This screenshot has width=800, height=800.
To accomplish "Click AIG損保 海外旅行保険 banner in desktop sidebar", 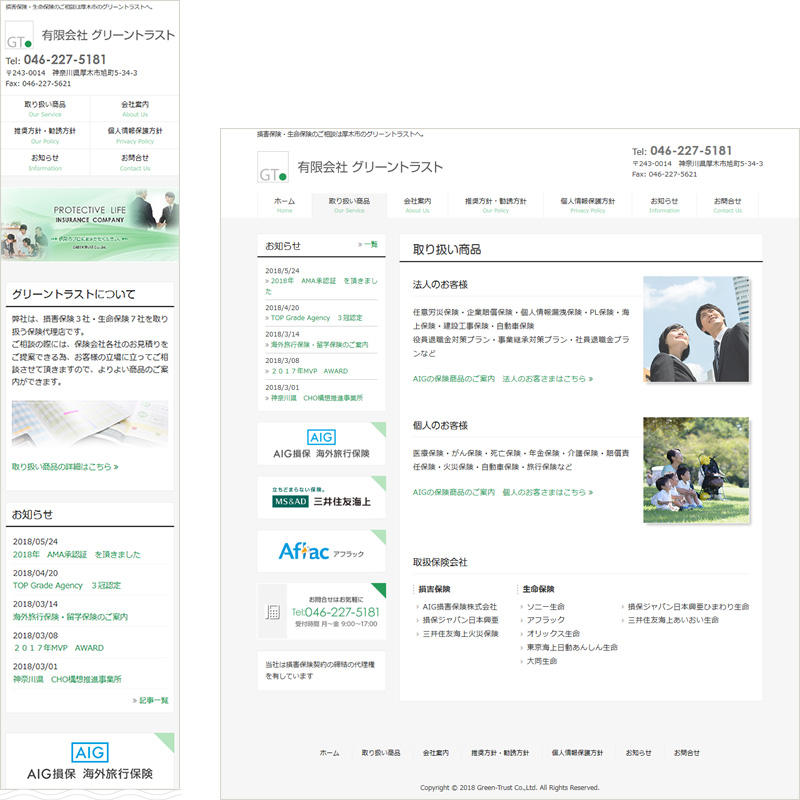I will tap(321, 443).
